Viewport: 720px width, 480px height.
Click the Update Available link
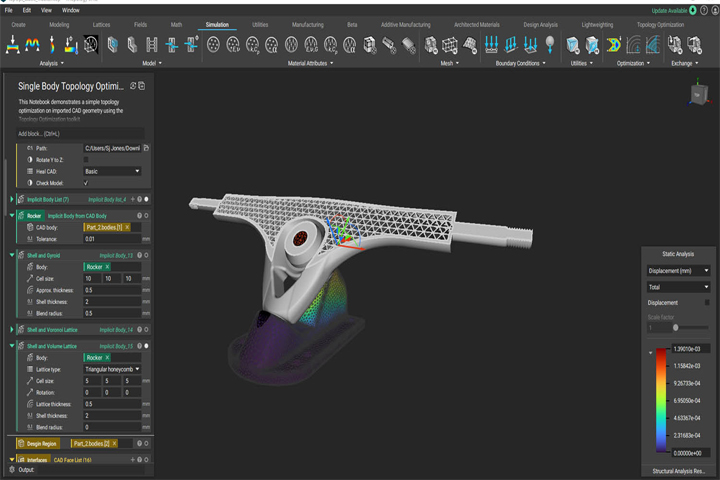(x=669, y=11)
